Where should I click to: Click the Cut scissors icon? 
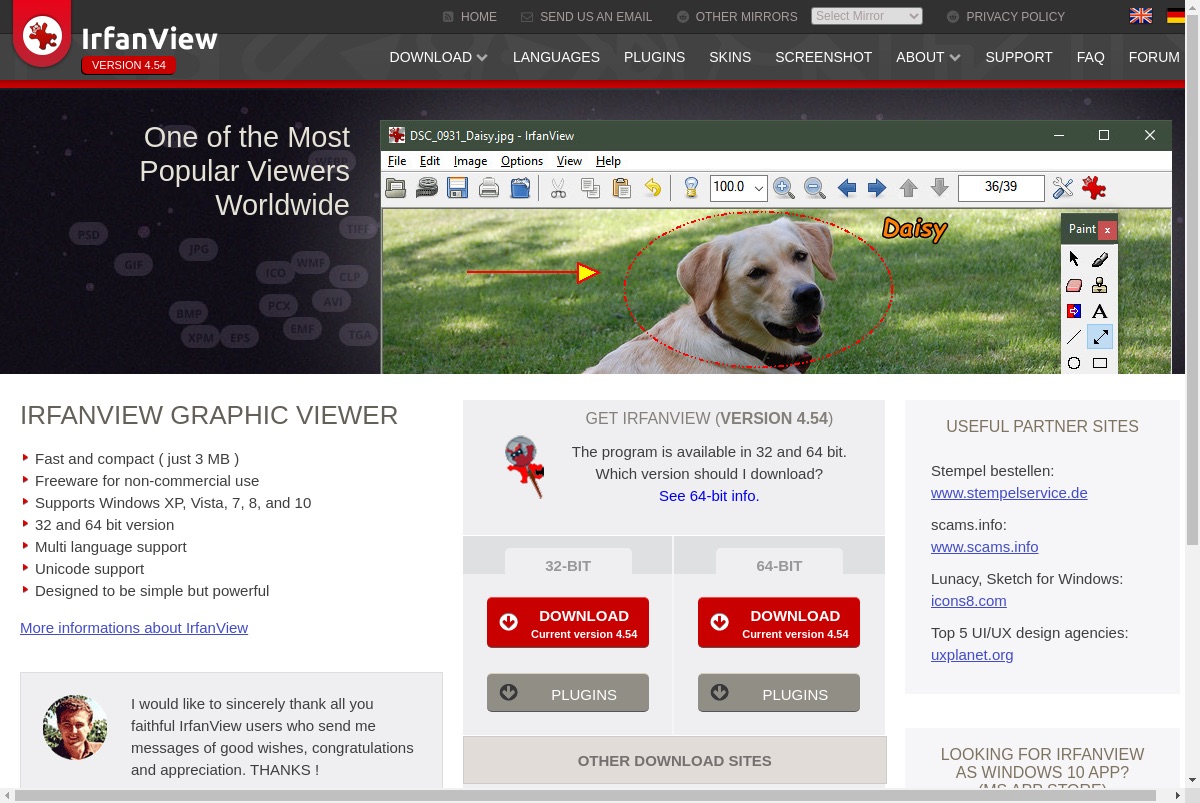click(x=558, y=188)
